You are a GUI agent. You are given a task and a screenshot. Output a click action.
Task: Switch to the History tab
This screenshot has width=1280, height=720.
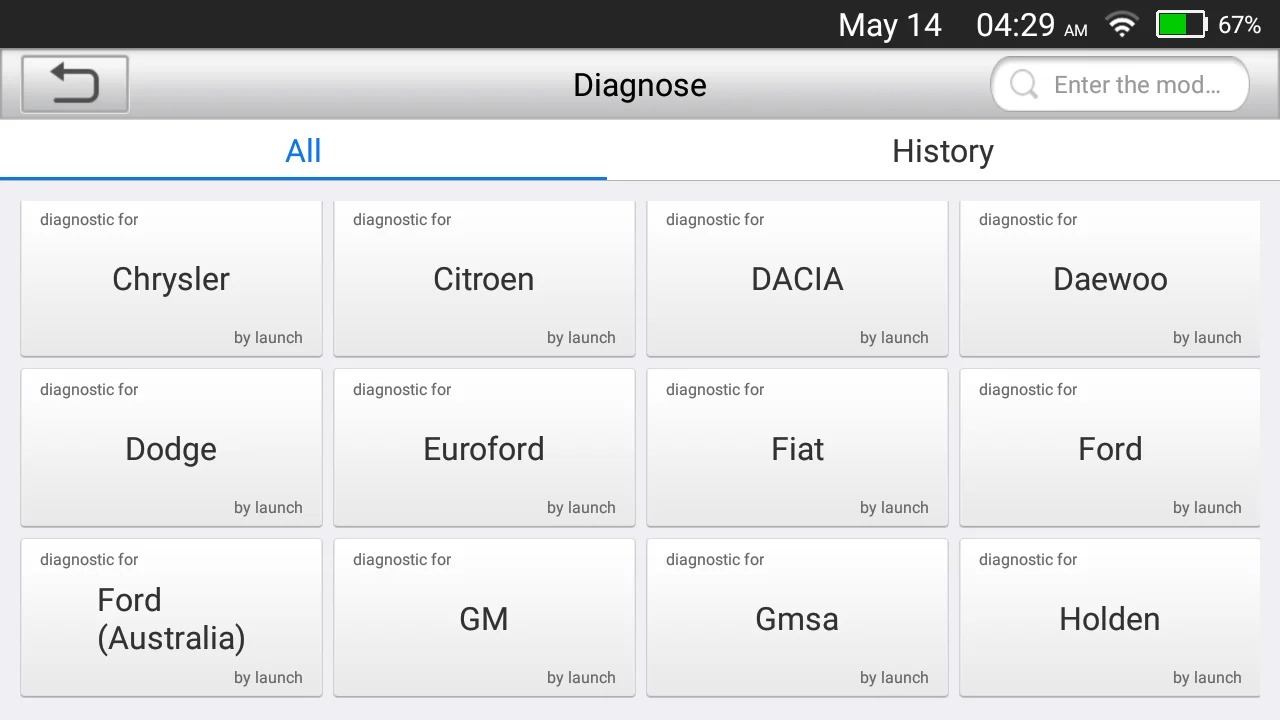pos(942,151)
